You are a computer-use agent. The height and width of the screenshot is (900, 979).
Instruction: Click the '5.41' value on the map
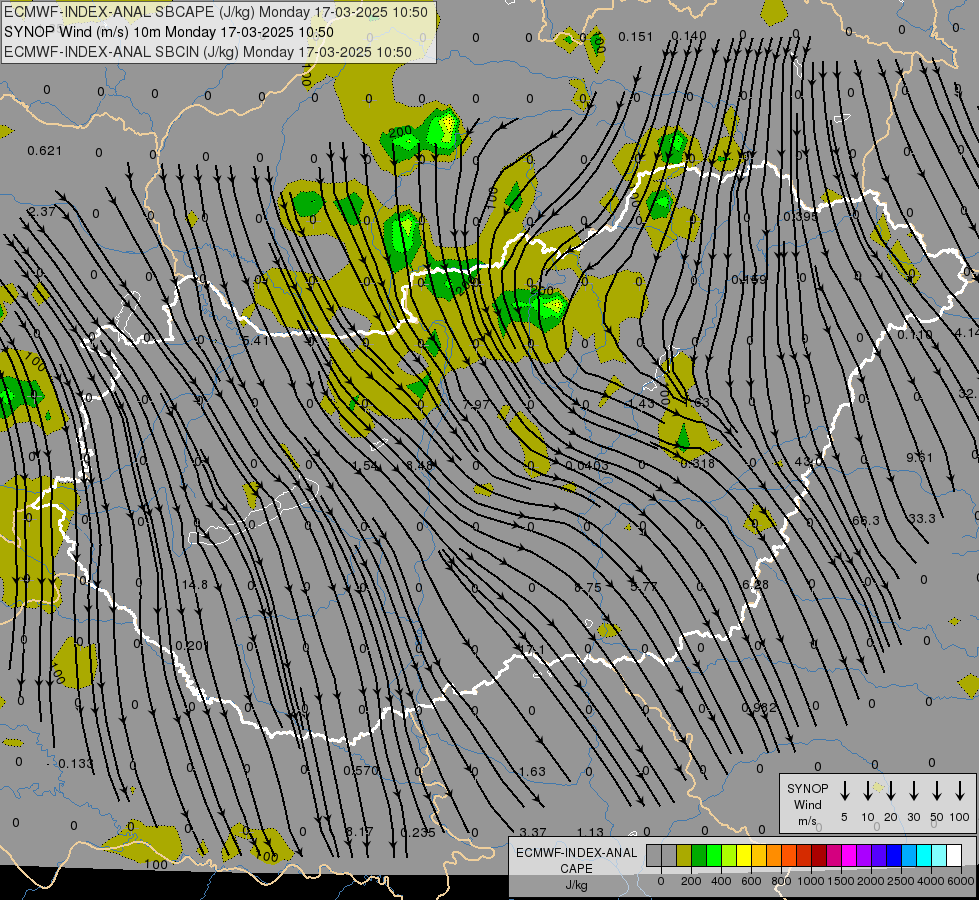pyautogui.click(x=255, y=340)
